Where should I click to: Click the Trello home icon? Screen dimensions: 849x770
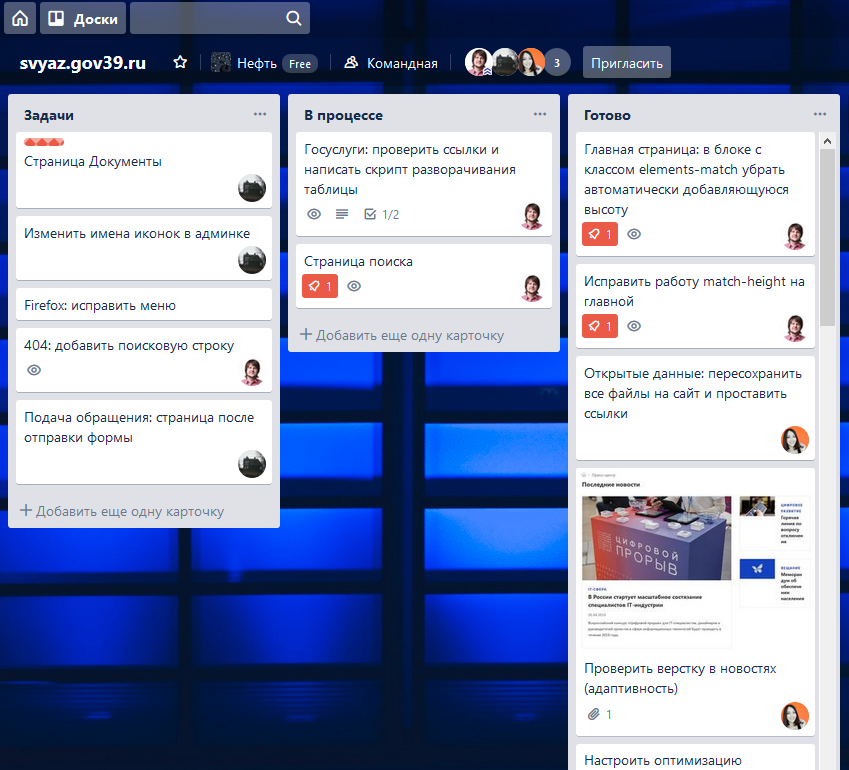pyautogui.click(x=20, y=18)
